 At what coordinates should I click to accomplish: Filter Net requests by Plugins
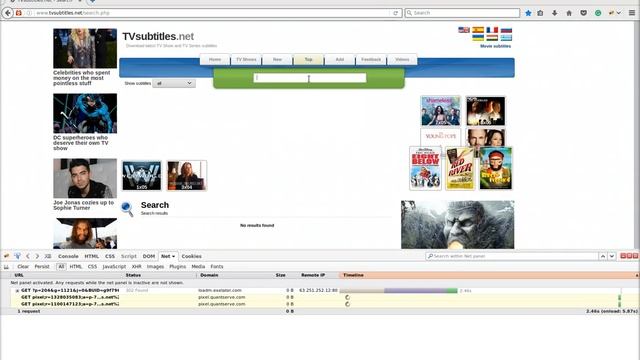point(178,267)
